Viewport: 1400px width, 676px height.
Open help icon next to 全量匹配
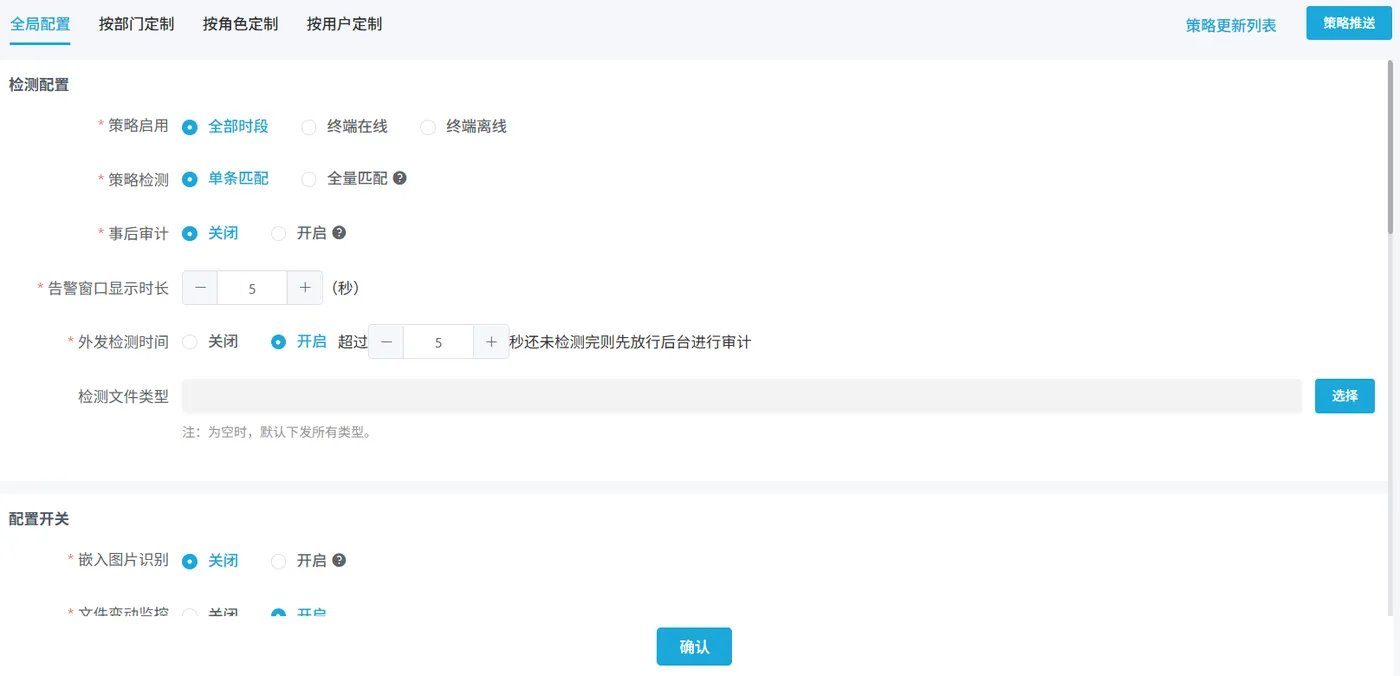[x=400, y=179]
